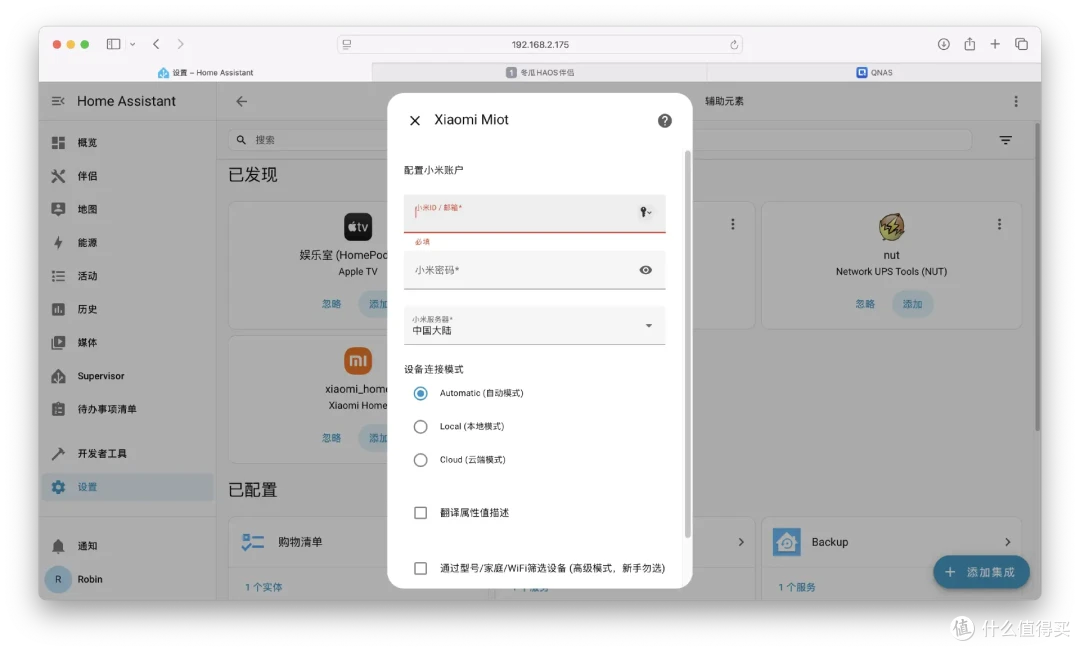Expand the Backup integration chevron
The width and height of the screenshot is (1080, 651).
(1007, 542)
